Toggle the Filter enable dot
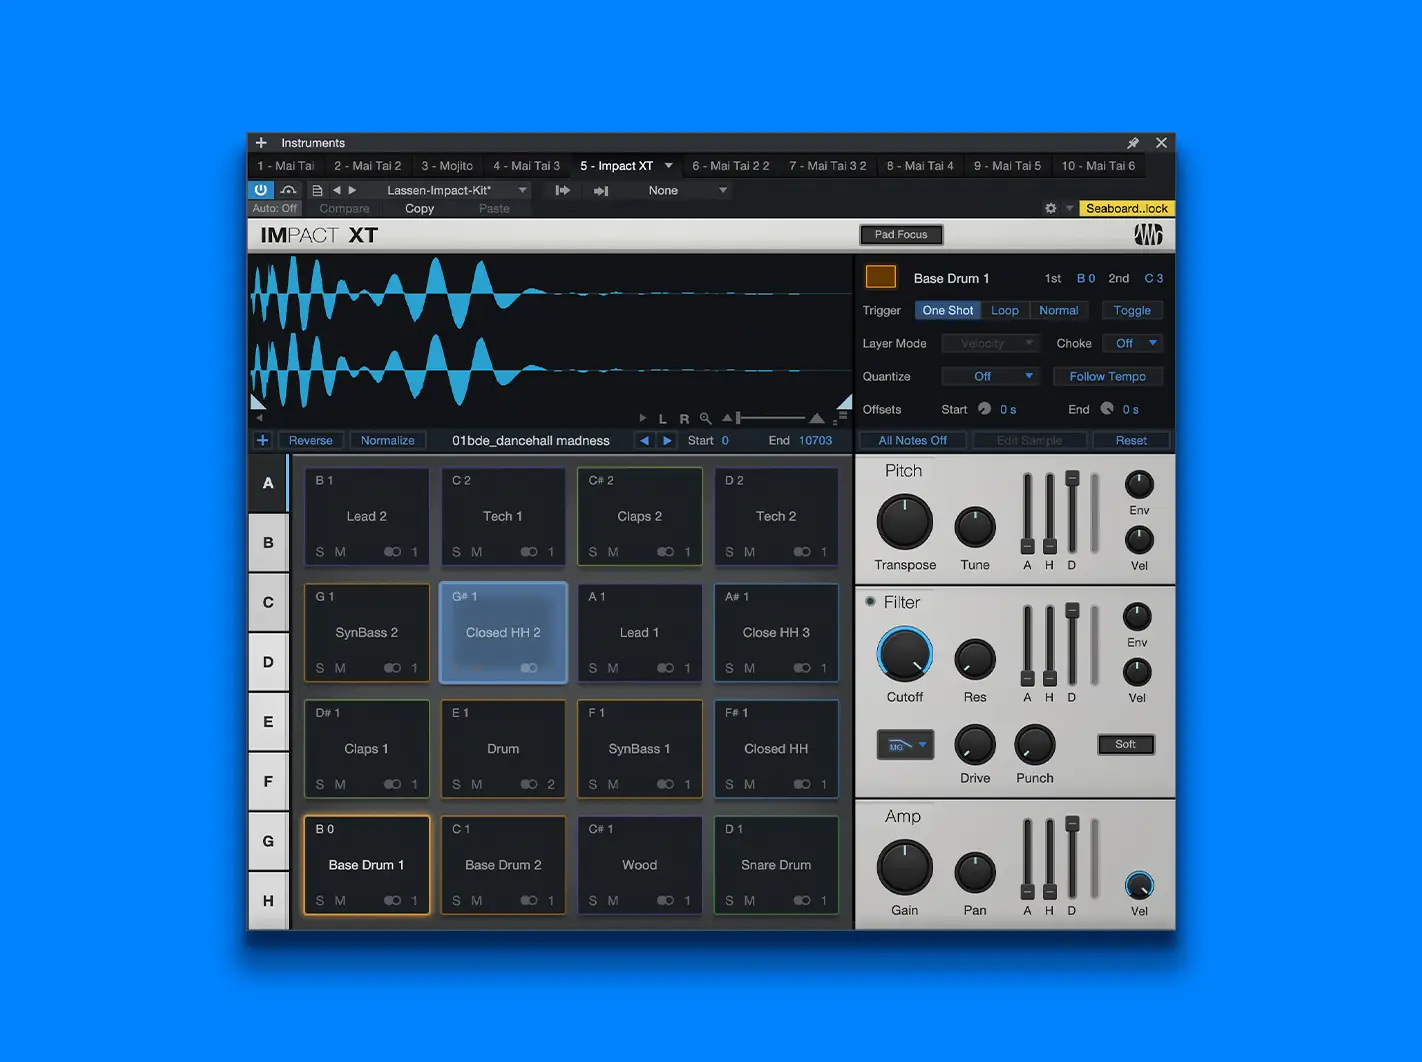Image resolution: width=1422 pixels, height=1062 pixels. pos(870,602)
